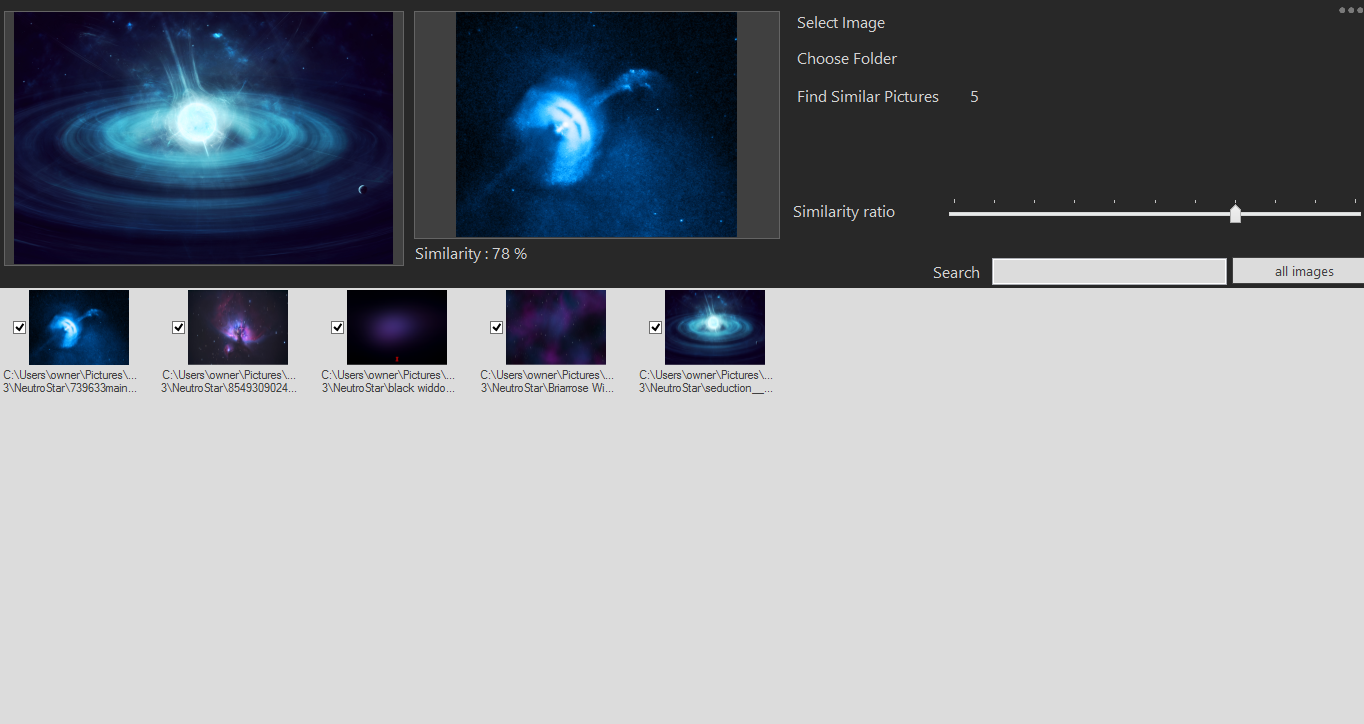Click the Similarity ratio slider handle

pyautogui.click(x=1236, y=213)
